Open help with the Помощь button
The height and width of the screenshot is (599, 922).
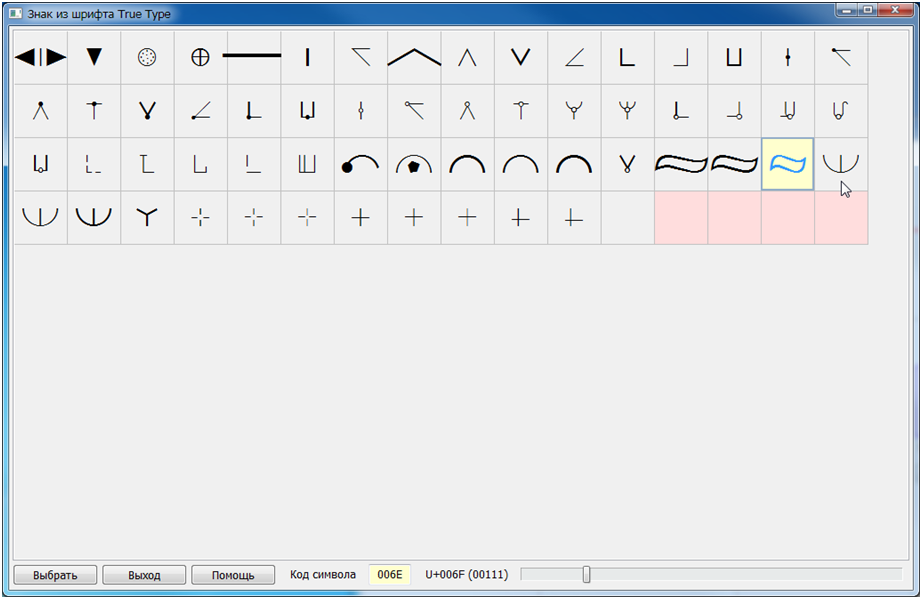pyautogui.click(x=233, y=575)
